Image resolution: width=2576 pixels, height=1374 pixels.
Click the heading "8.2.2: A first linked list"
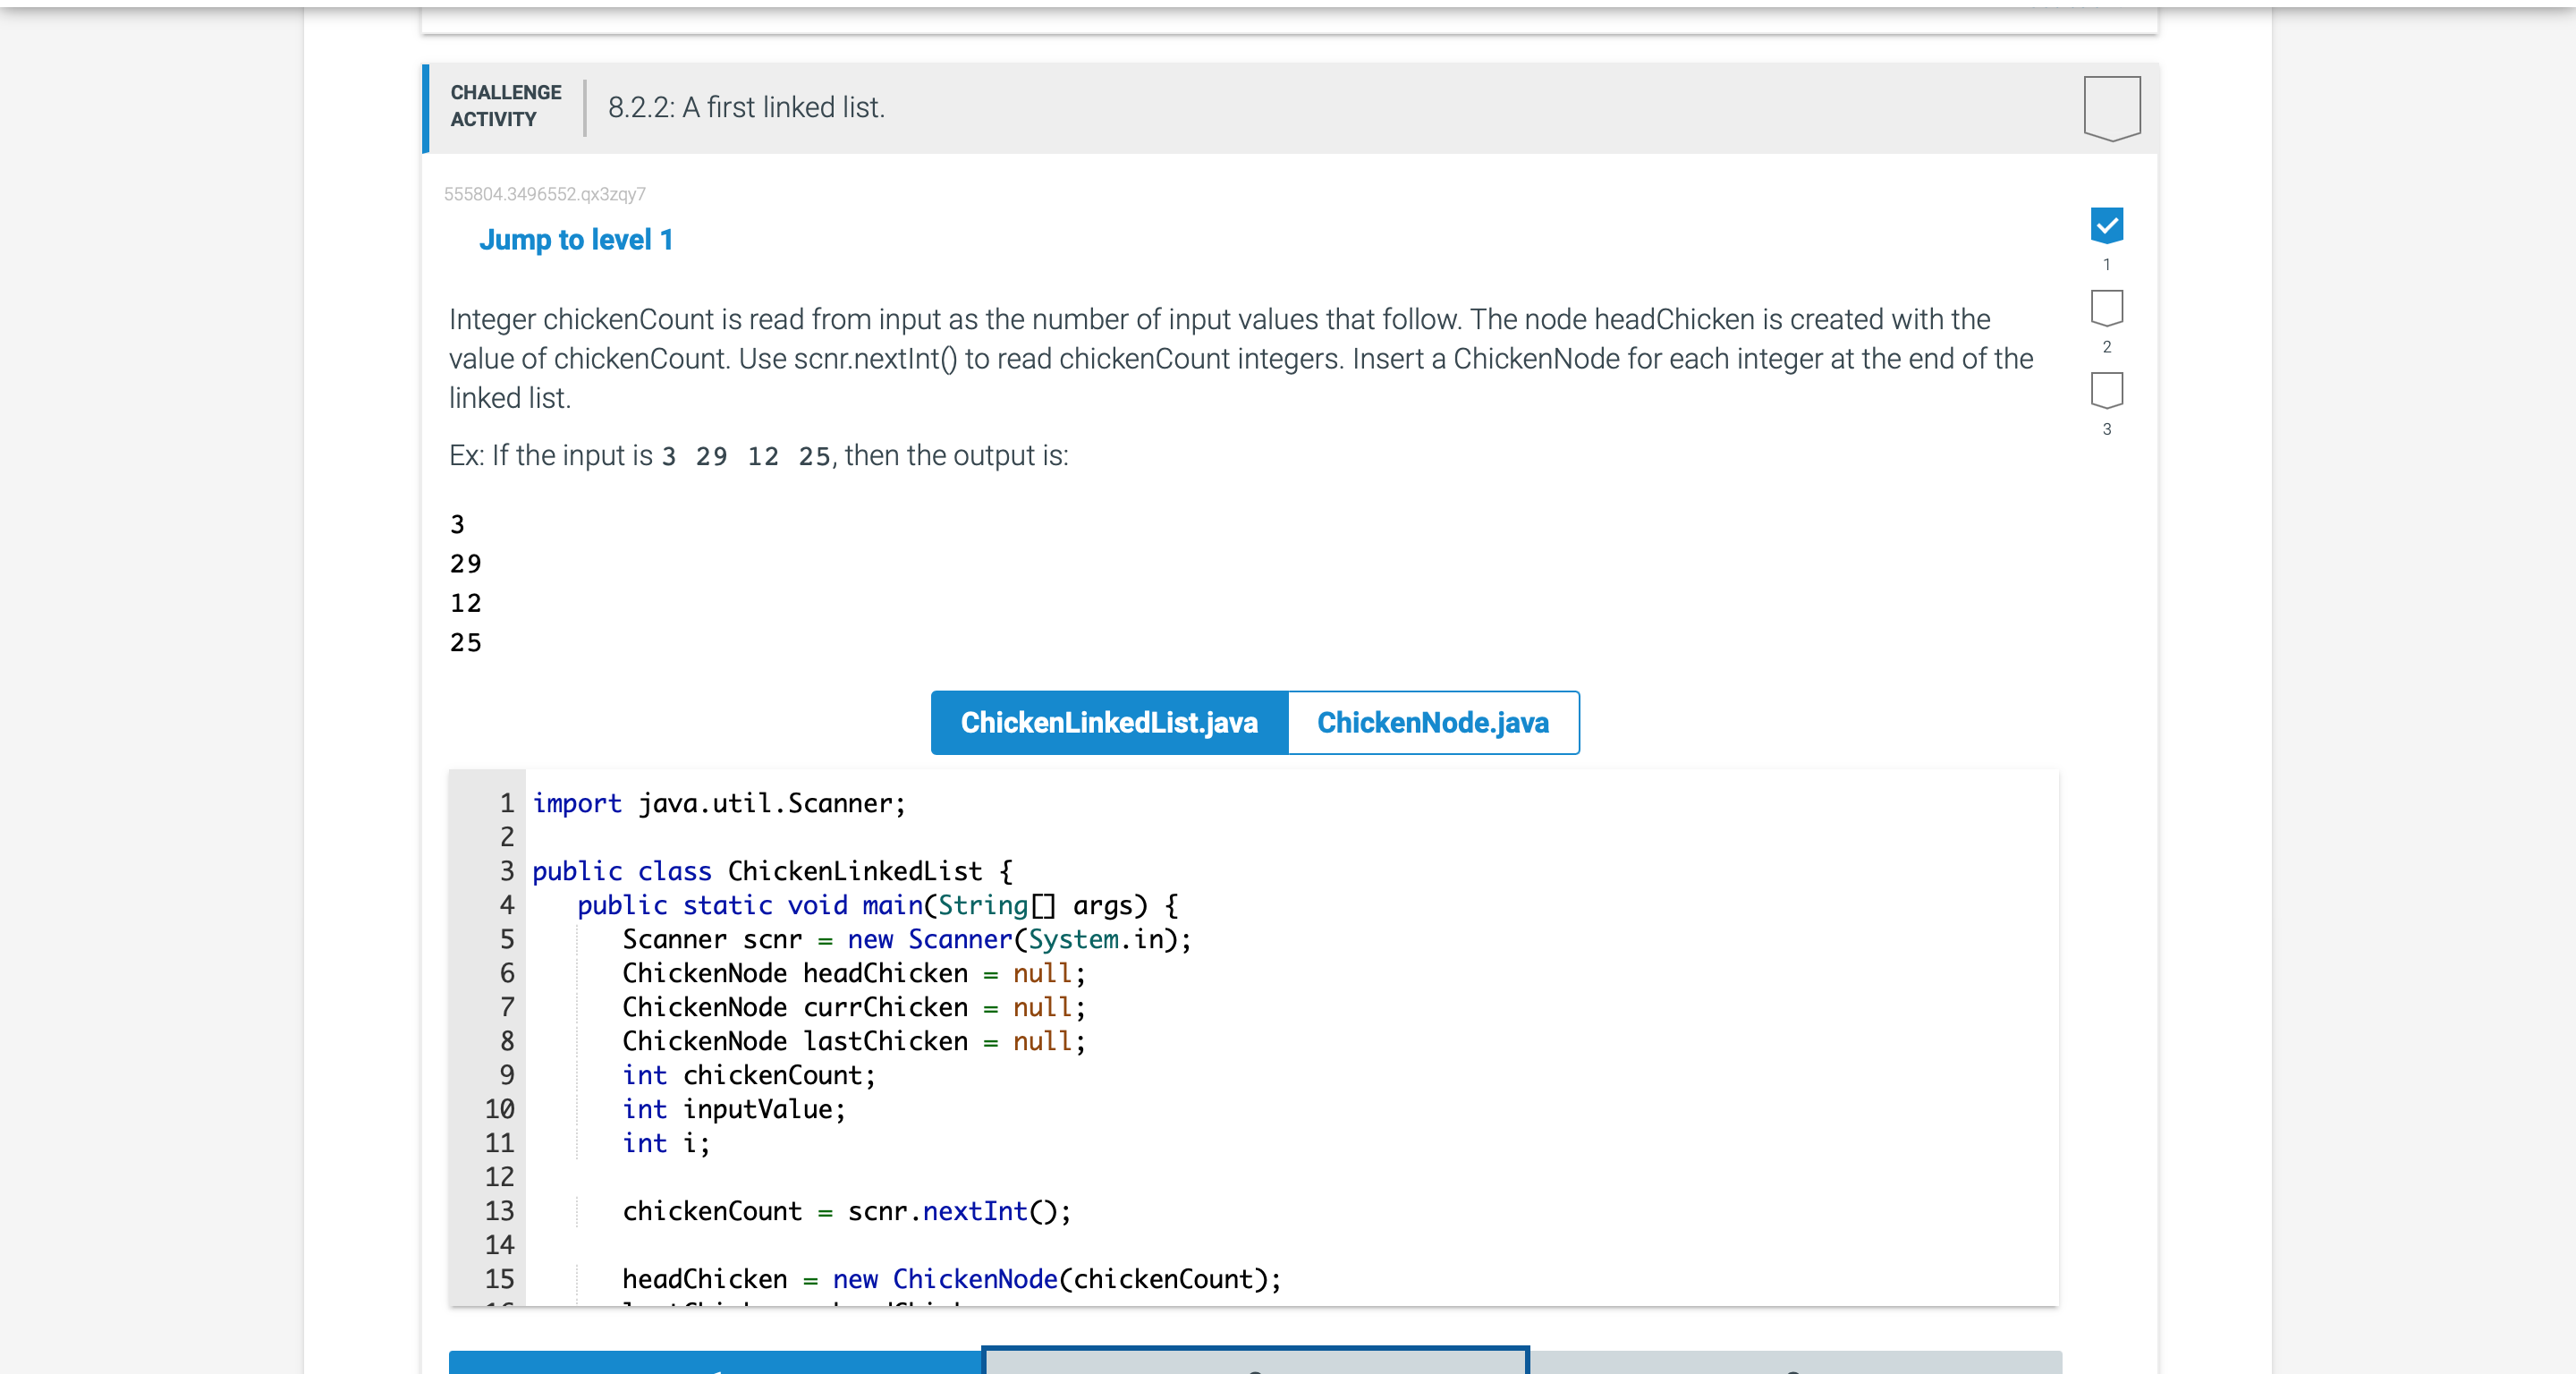(x=745, y=107)
